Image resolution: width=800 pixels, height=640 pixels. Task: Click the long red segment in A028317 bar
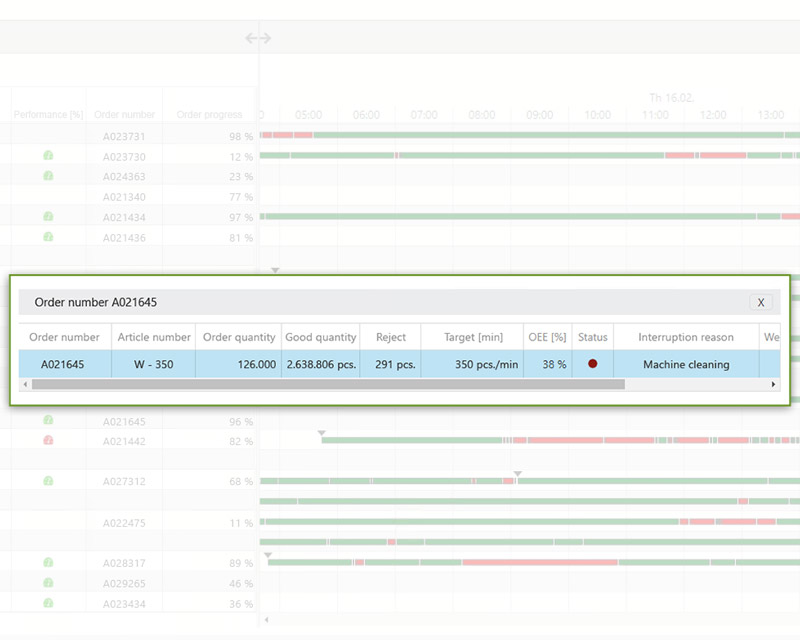(x=540, y=562)
